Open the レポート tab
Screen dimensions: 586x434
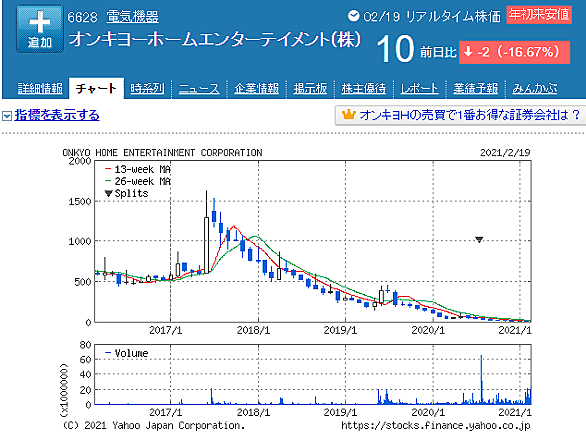[419, 89]
